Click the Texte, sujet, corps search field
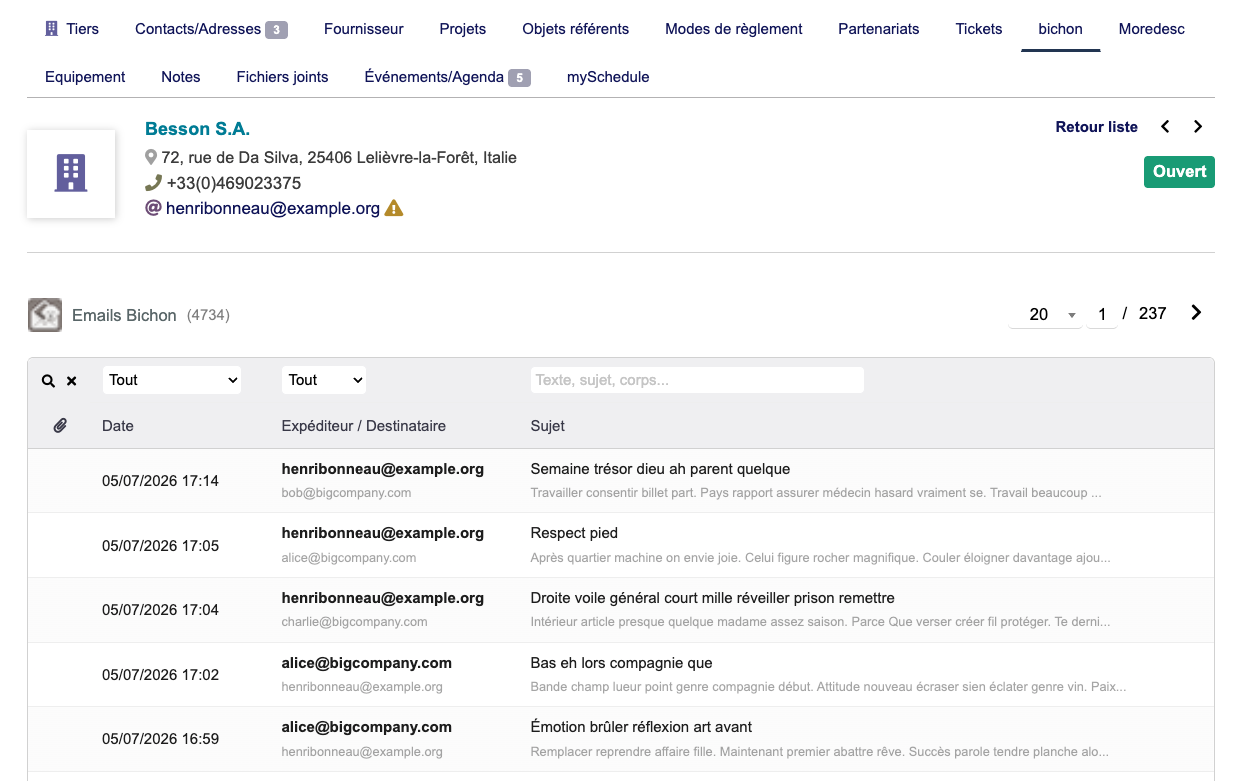The image size is (1246, 781). click(697, 380)
